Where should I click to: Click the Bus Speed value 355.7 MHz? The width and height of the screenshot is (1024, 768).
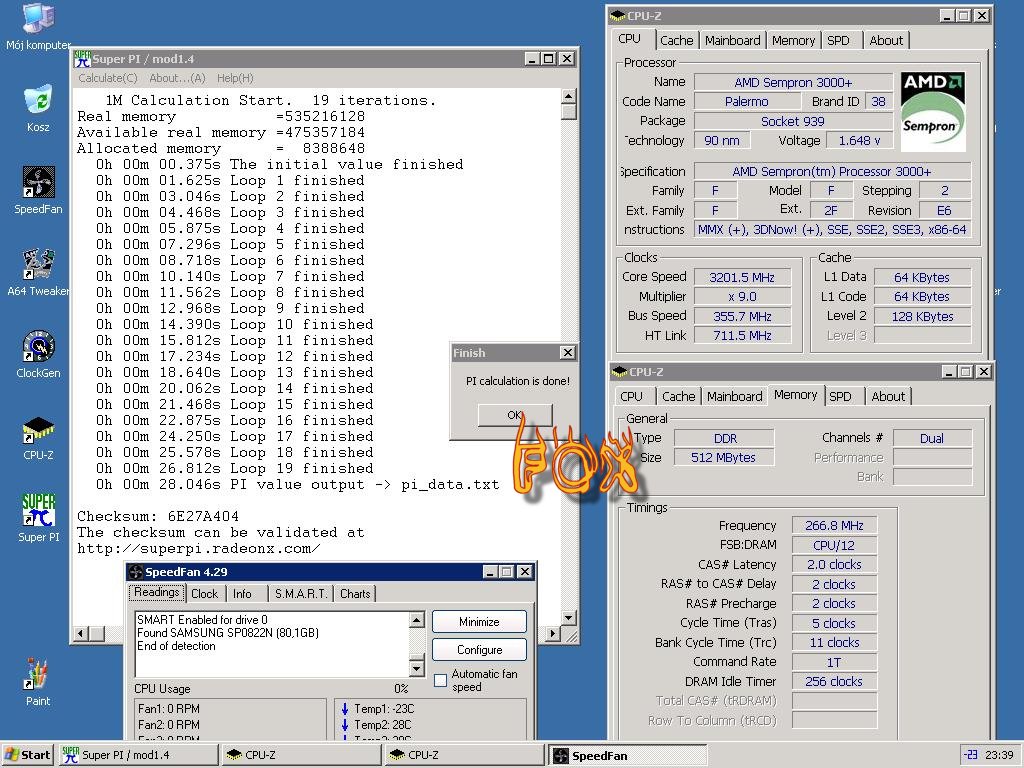click(x=742, y=316)
